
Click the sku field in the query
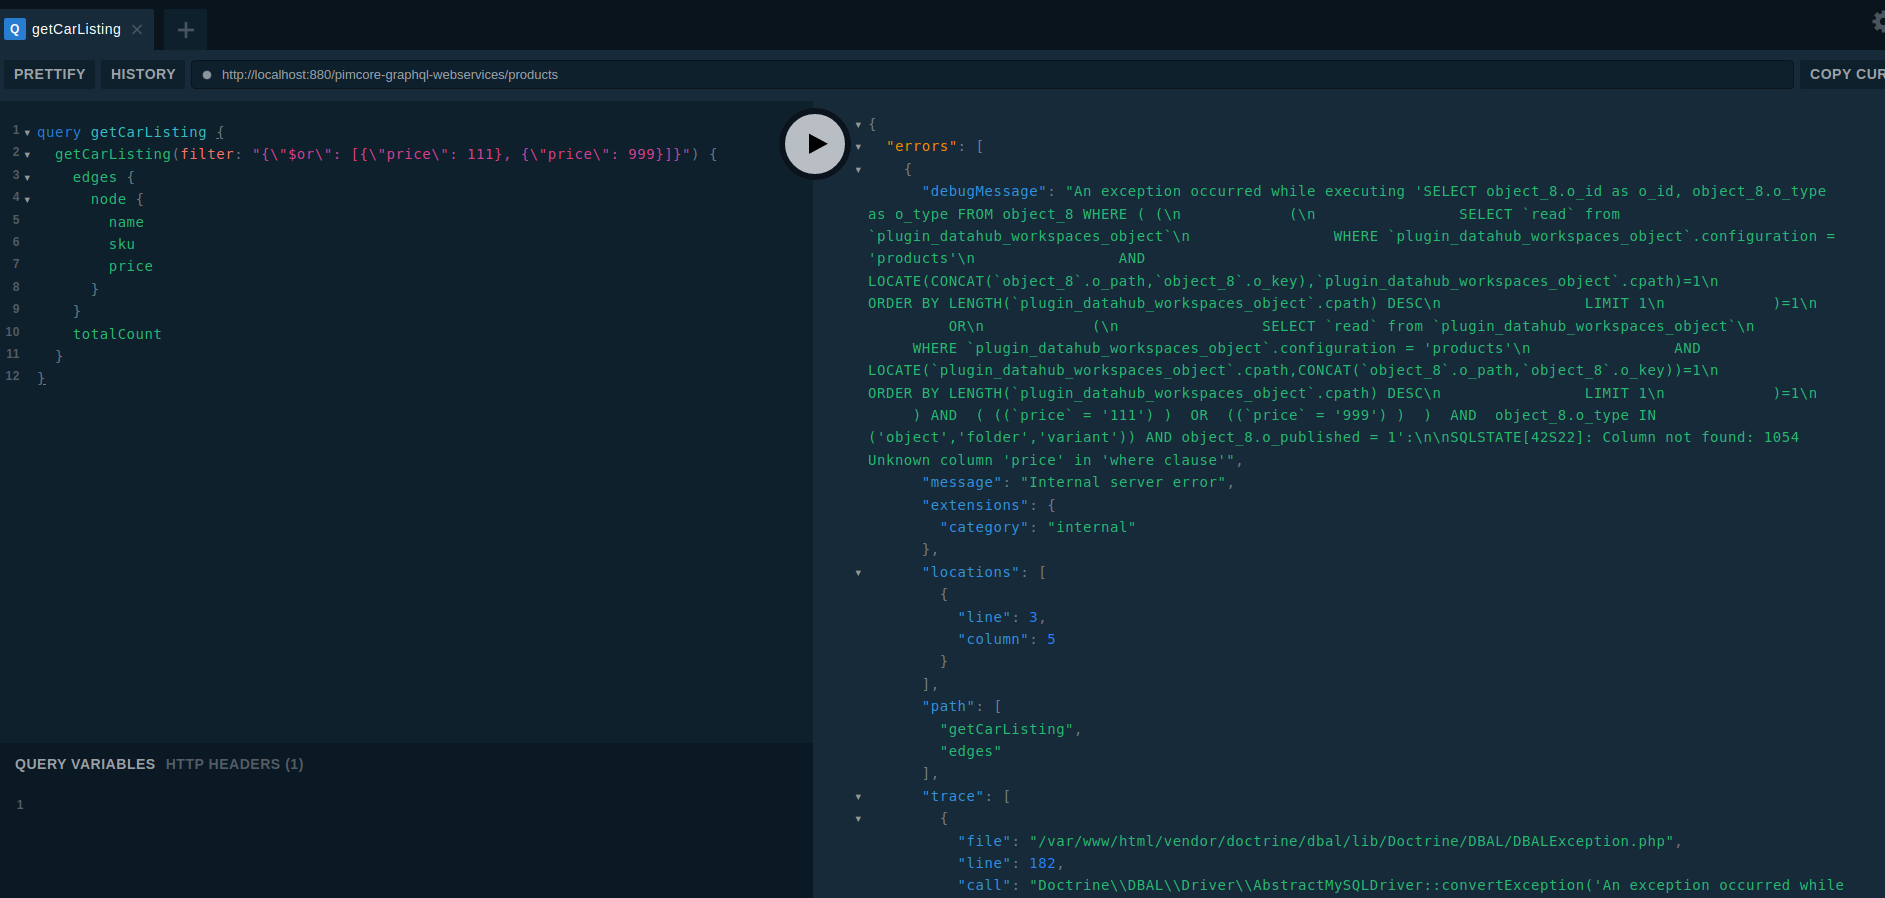click(122, 244)
